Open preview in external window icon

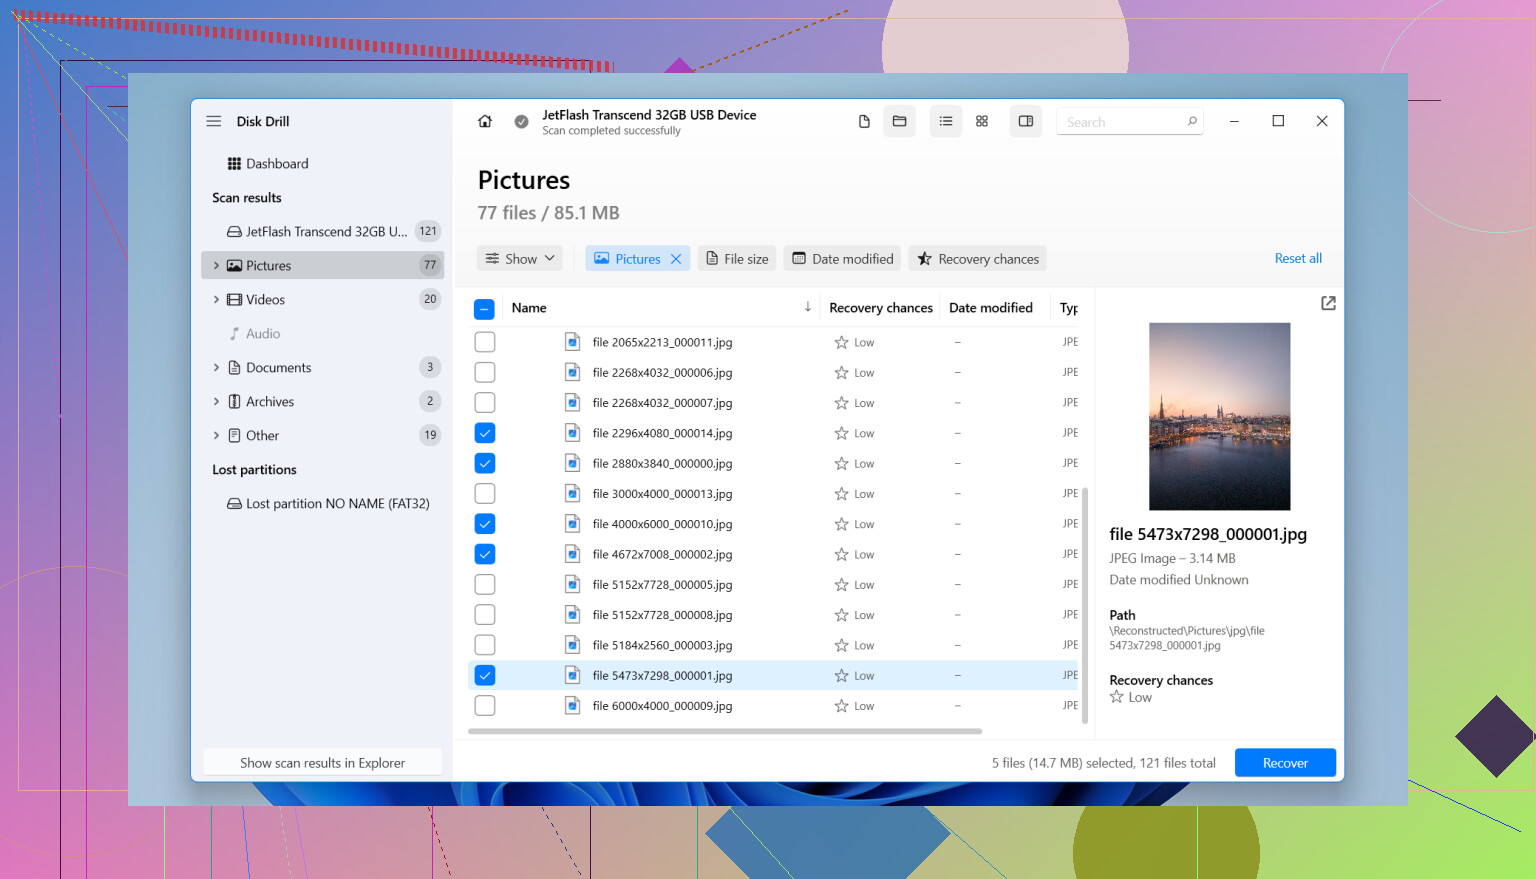pos(1328,303)
